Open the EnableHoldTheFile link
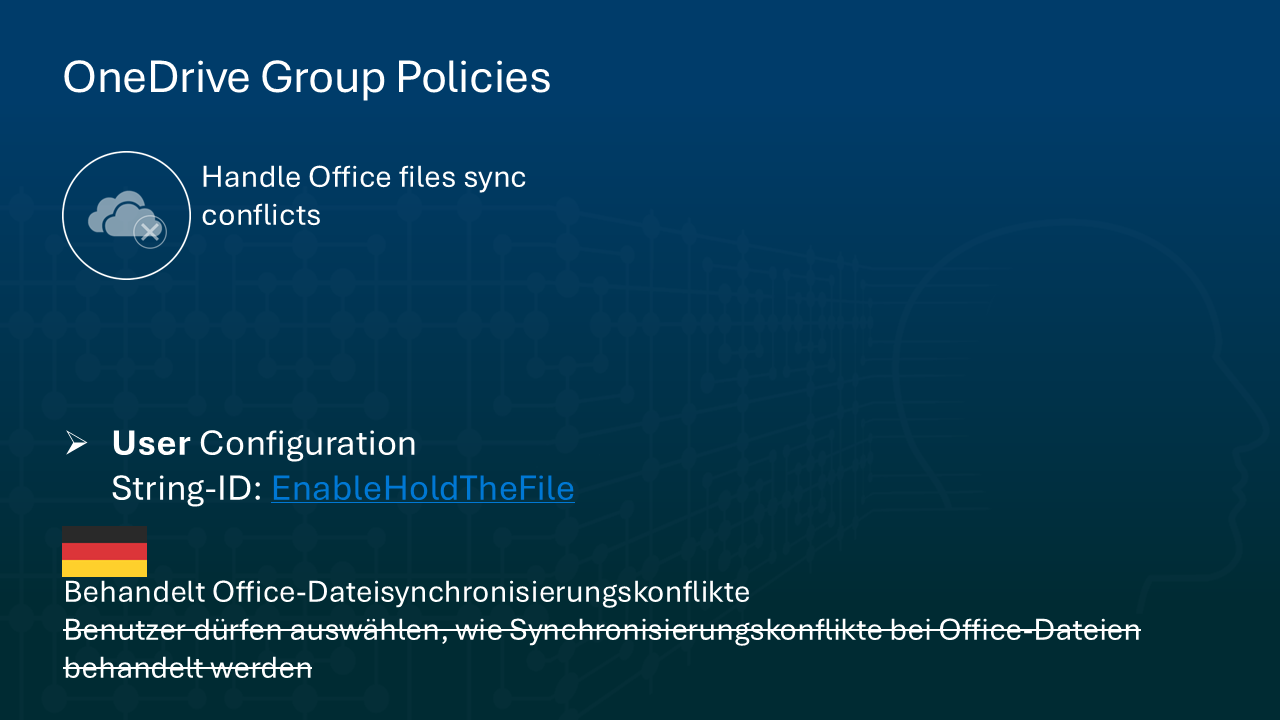Image resolution: width=1280 pixels, height=720 pixels. point(423,488)
